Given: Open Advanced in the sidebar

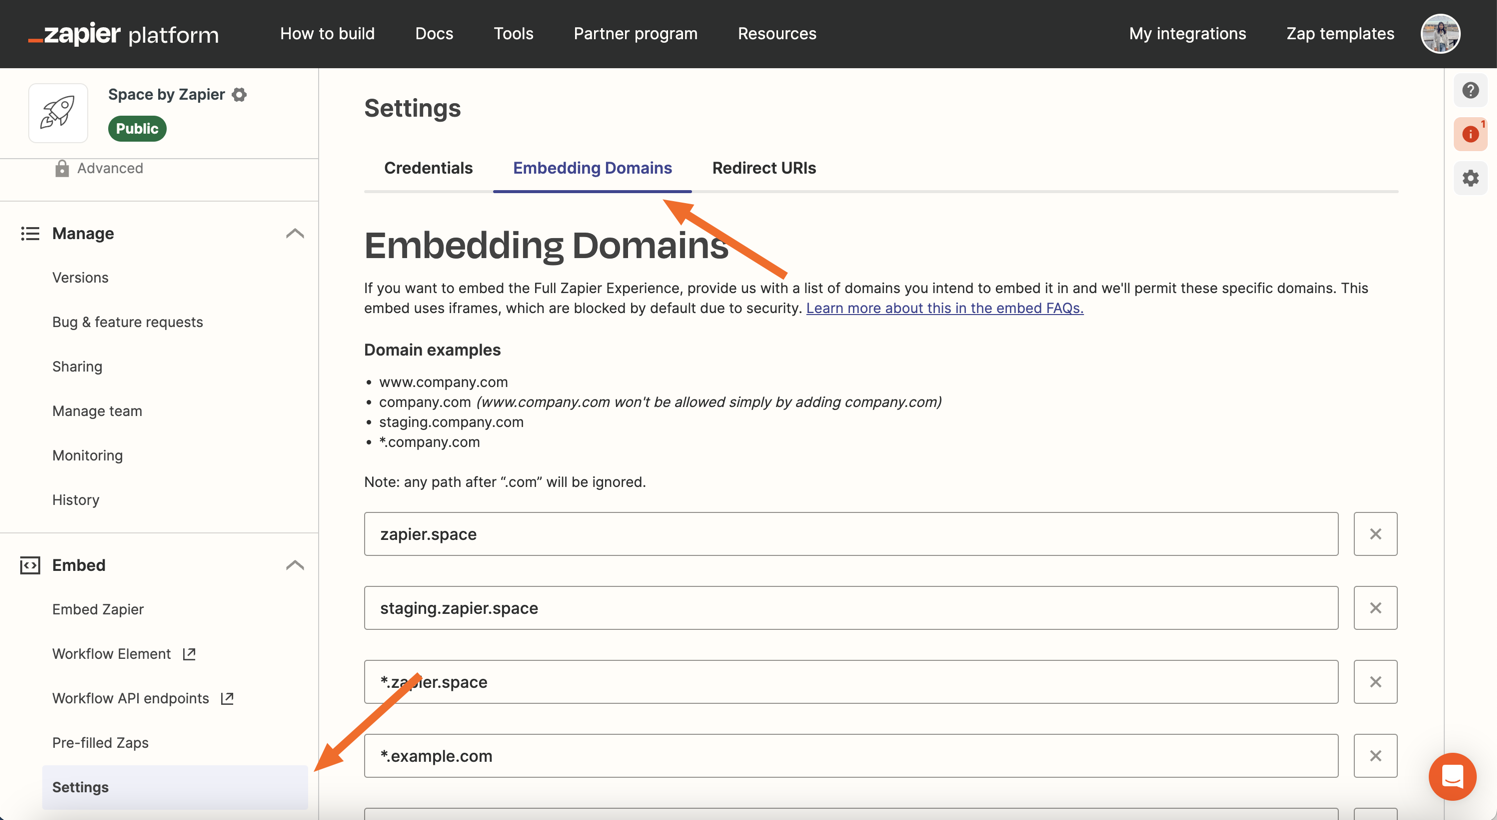Looking at the screenshot, I should [x=110, y=168].
